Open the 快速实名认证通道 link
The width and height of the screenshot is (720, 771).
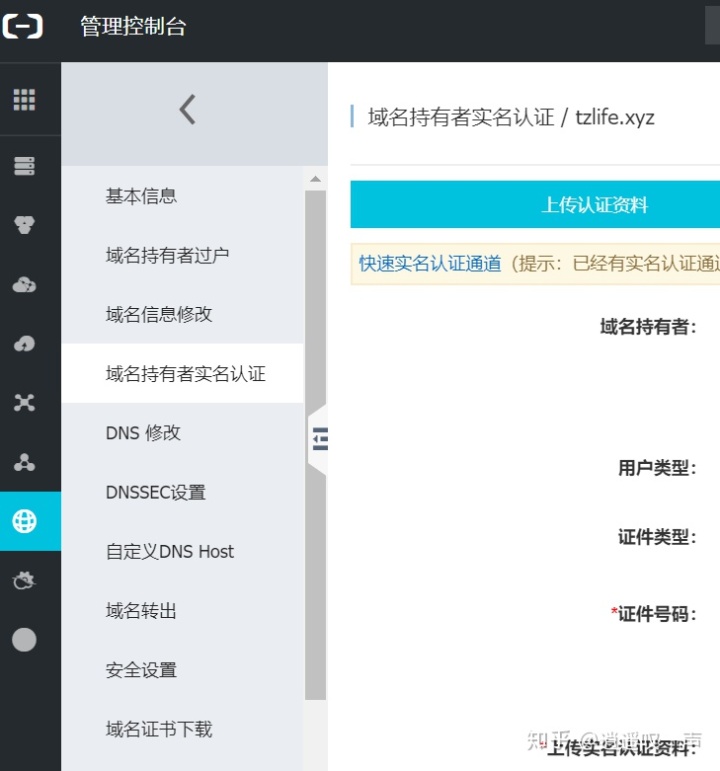click(430, 264)
